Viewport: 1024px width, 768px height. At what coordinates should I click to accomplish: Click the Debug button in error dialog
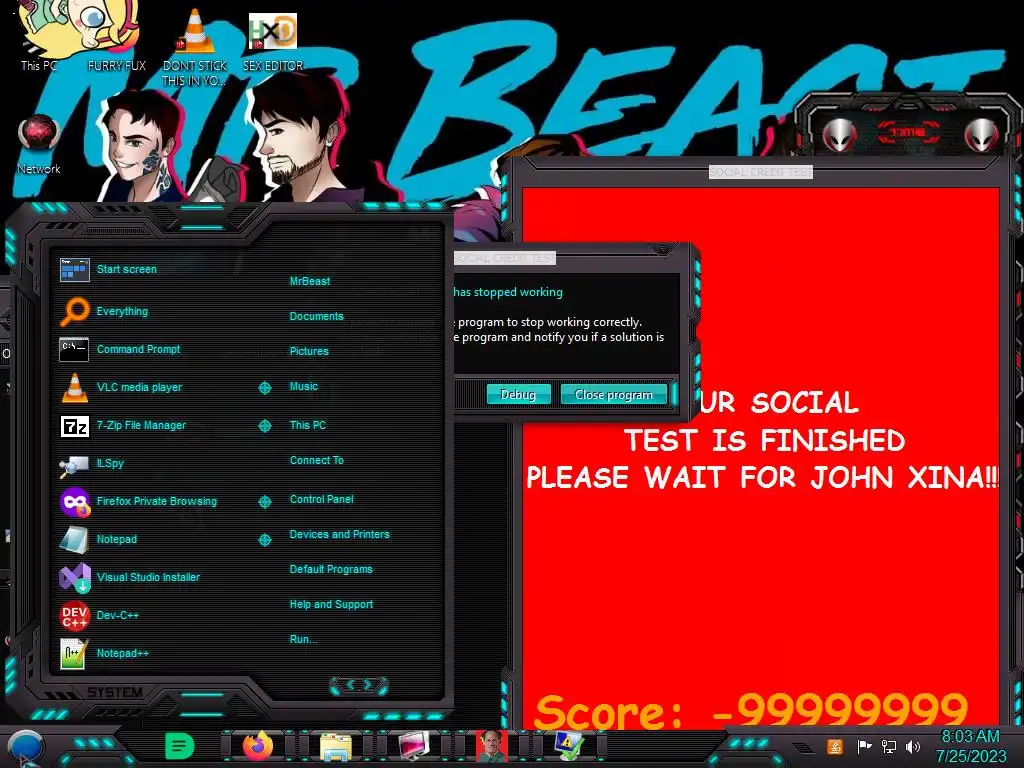pos(518,394)
